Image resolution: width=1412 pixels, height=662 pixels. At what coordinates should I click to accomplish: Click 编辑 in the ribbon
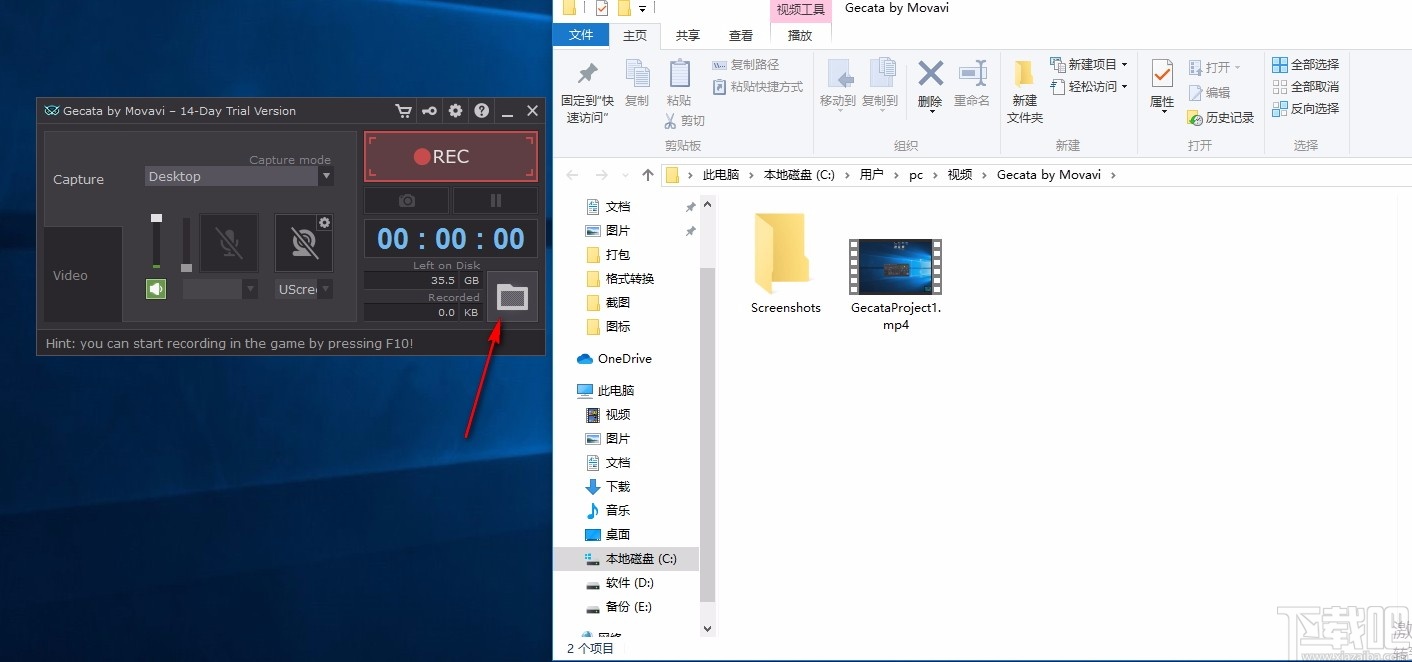(x=1209, y=92)
